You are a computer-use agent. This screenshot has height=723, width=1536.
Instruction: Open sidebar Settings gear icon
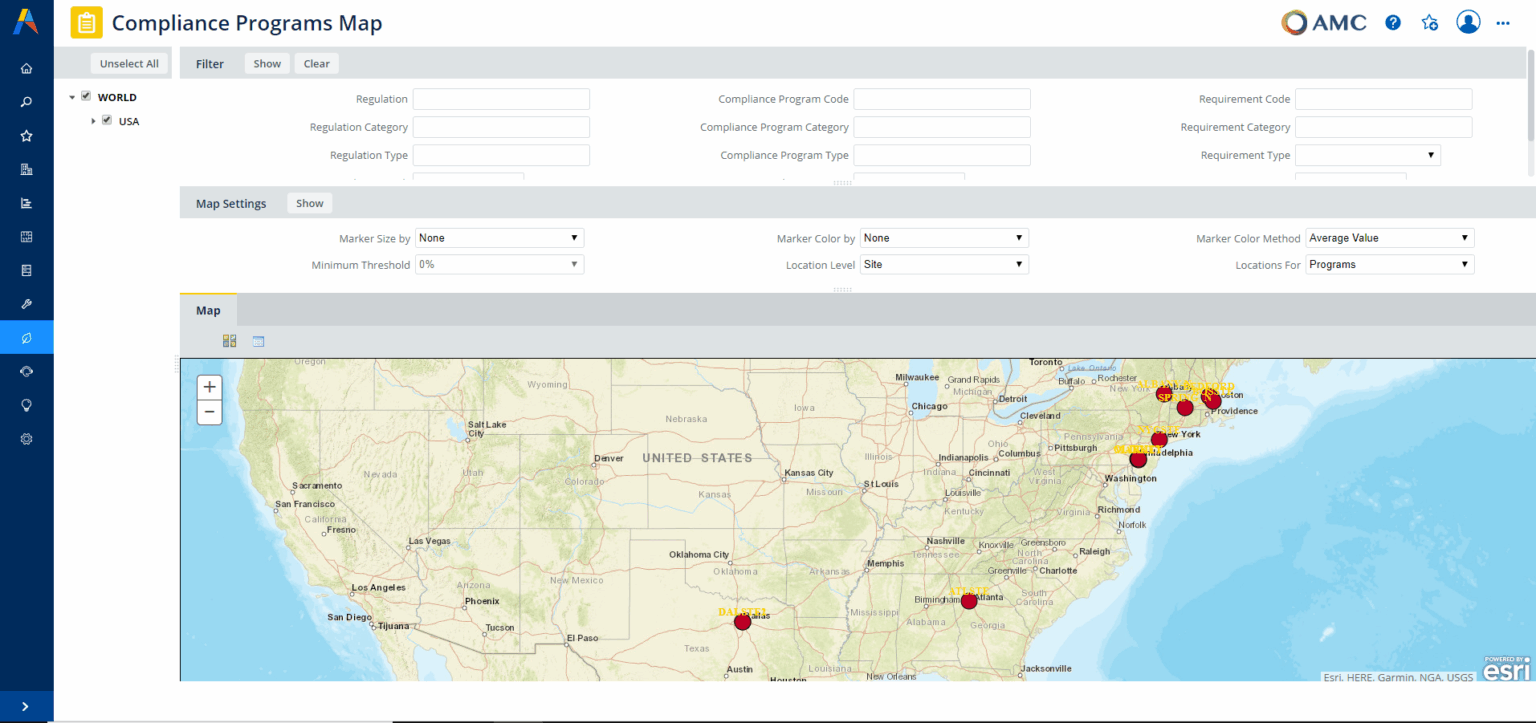(26, 438)
